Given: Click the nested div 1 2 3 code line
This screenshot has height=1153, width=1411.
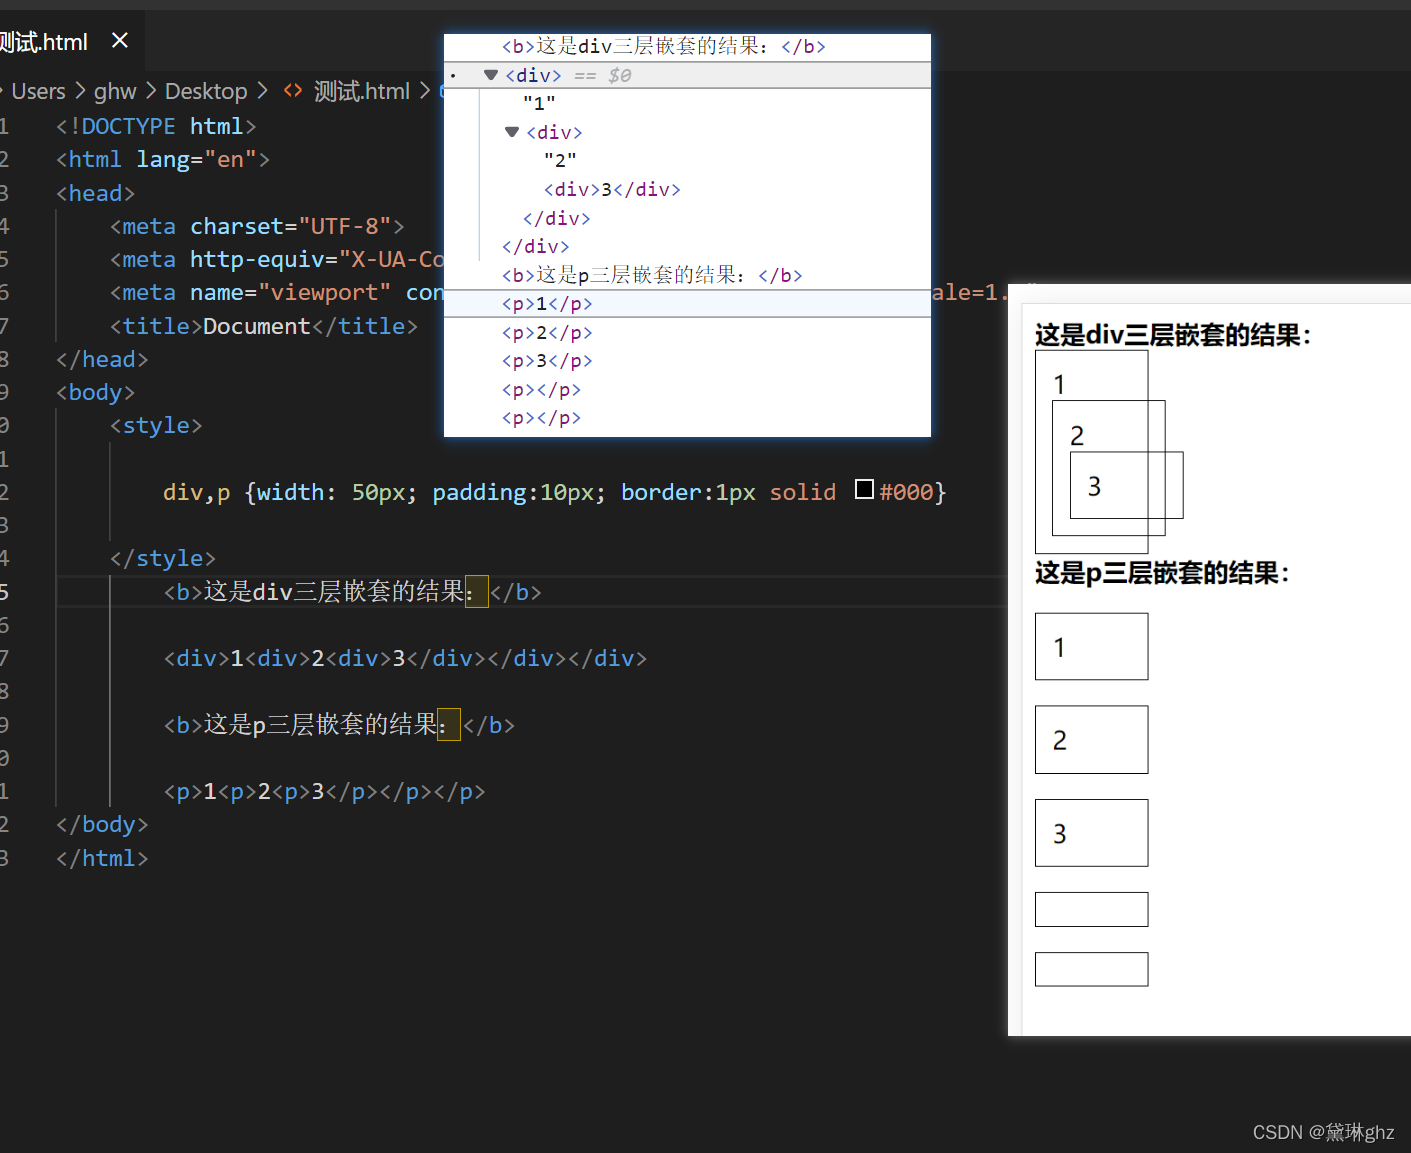Looking at the screenshot, I should [x=405, y=658].
